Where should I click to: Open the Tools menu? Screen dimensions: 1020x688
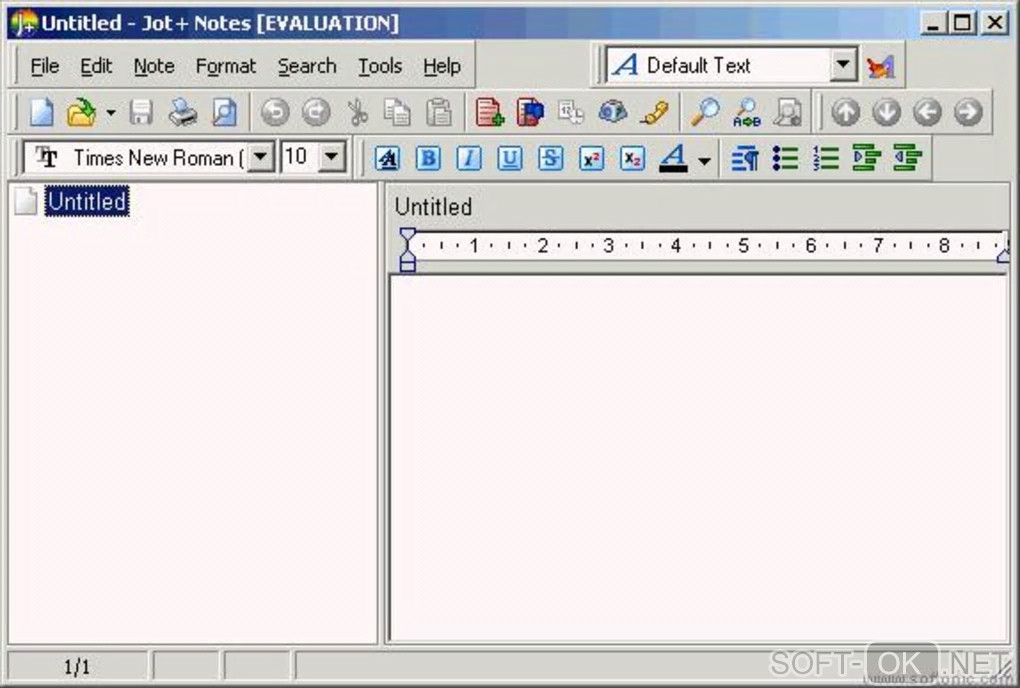pos(380,66)
